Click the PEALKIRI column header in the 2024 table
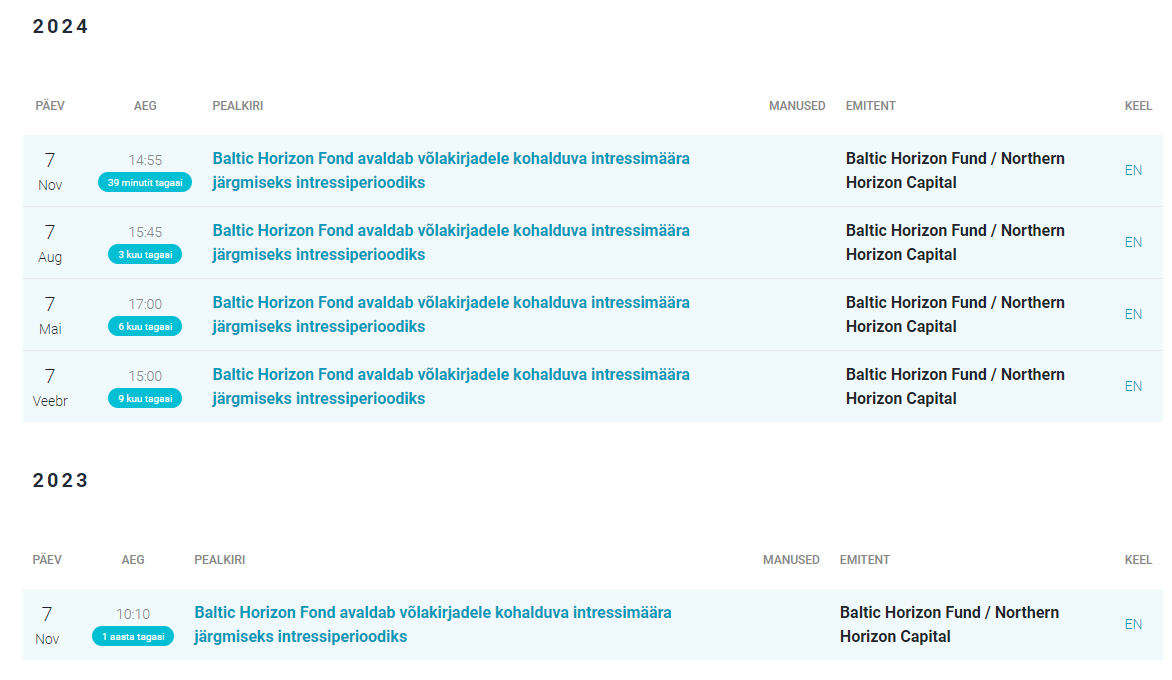 pos(237,106)
